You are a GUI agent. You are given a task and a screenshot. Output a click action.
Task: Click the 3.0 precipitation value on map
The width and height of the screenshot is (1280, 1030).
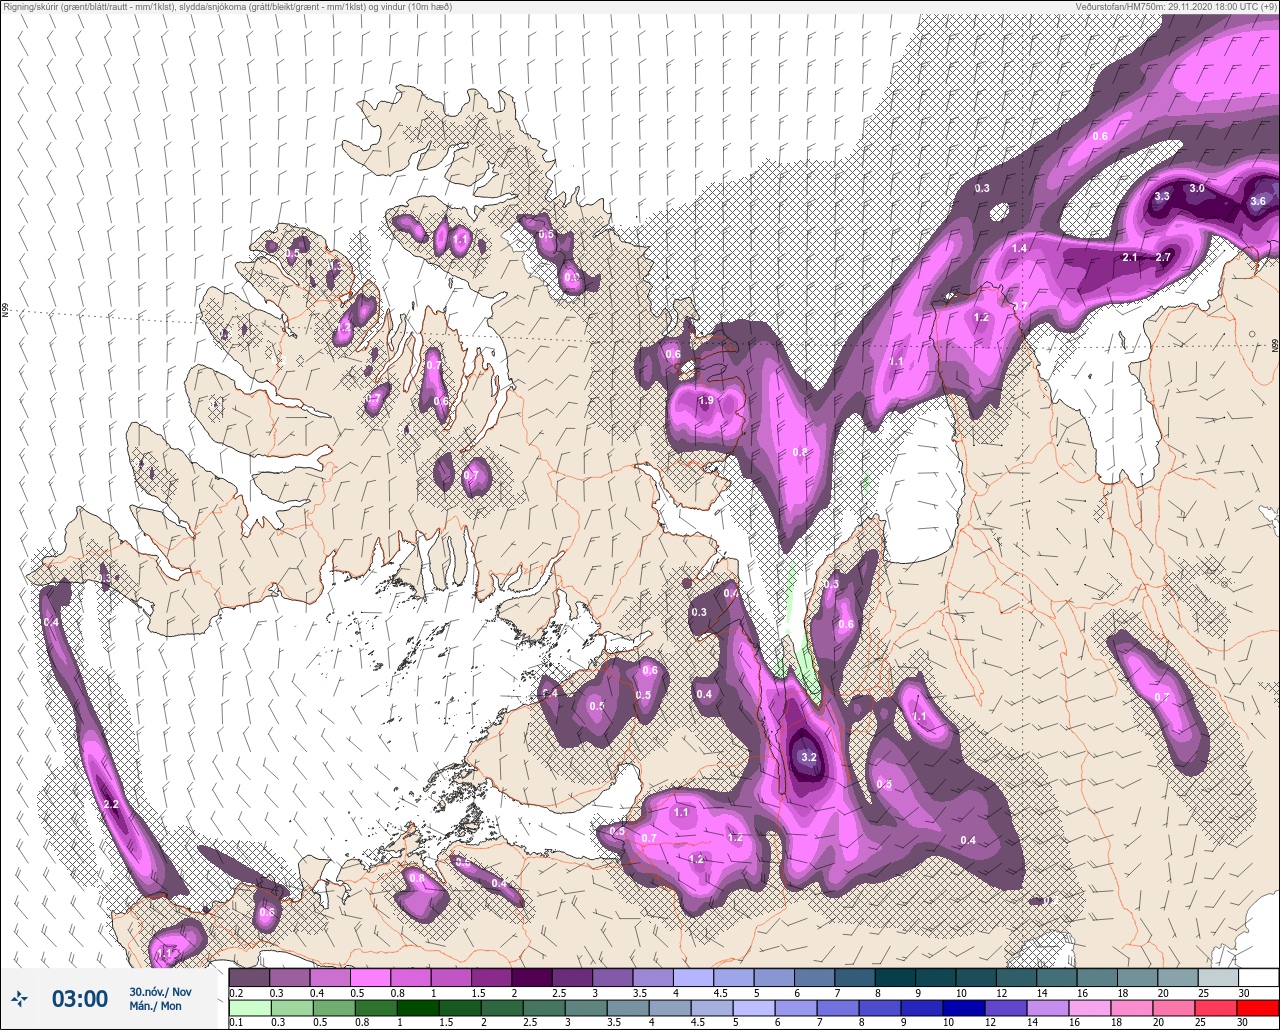[1197, 188]
